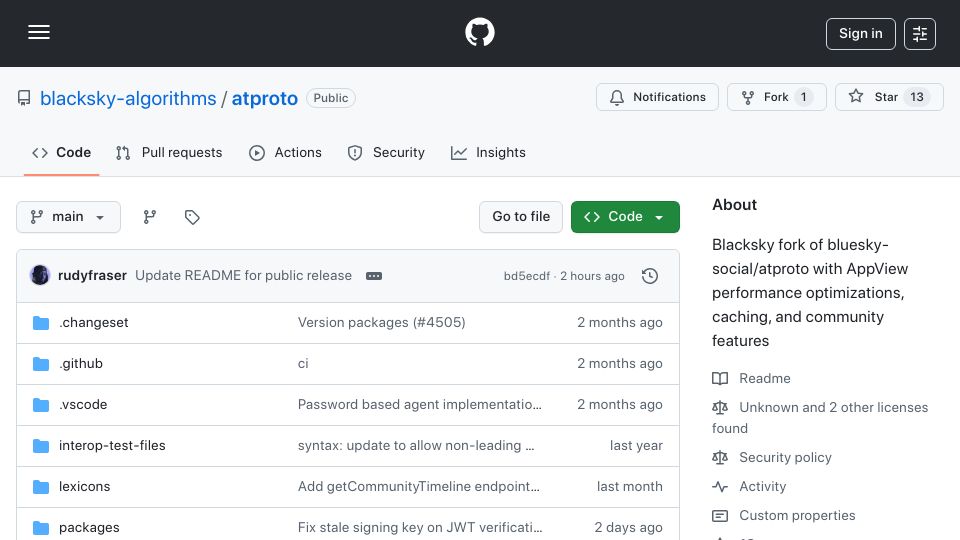Viewport: 960px width, 540px height.
Task: Open appearance settings slider icon button
Action: pyautogui.click(x=920, y=34)
